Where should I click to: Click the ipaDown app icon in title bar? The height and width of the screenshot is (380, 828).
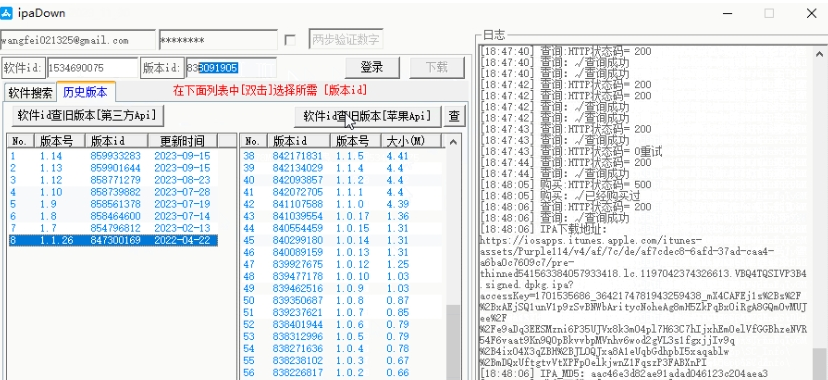click(6, 13)
